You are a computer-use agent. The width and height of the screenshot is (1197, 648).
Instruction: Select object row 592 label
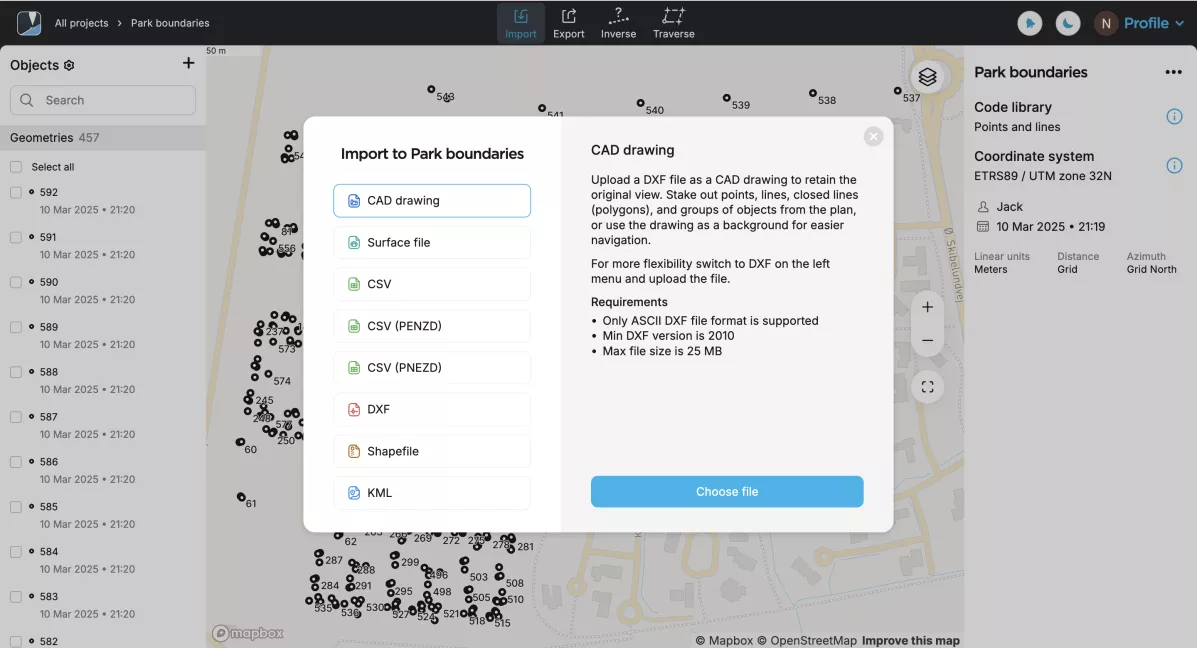tap(49, 192)
